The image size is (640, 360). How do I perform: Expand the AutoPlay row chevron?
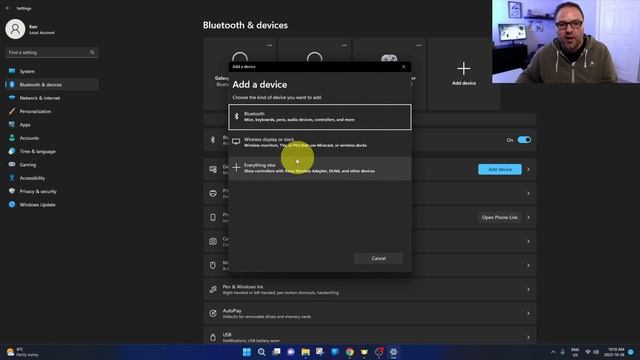(x=528, y=313)
